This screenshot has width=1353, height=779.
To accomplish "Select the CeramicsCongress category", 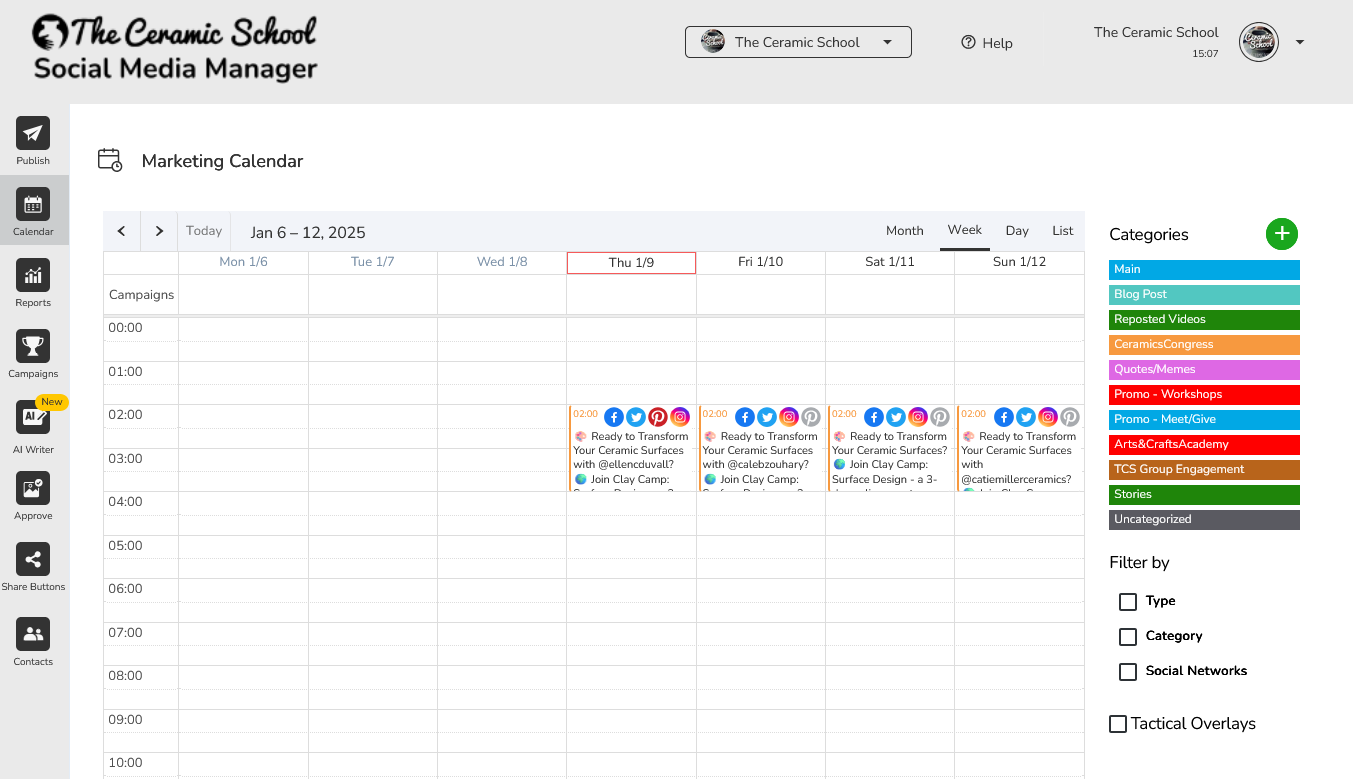I will click(x=1204, y=345).
